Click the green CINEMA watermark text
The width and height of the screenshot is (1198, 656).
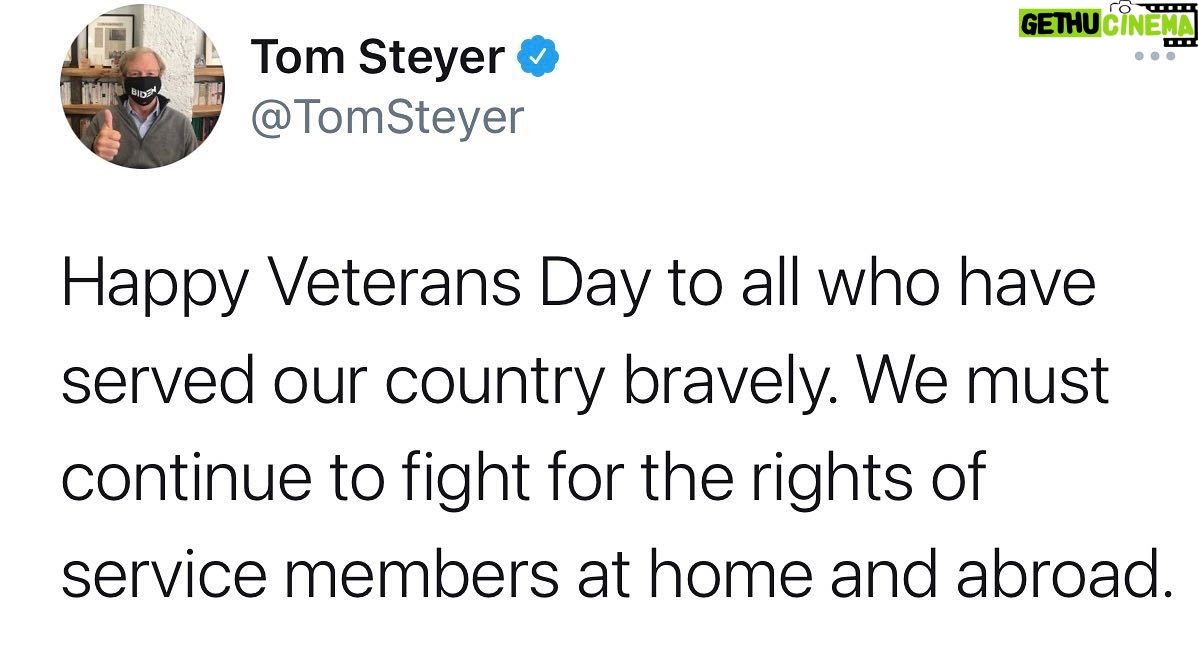click(x=1147, y=25)
